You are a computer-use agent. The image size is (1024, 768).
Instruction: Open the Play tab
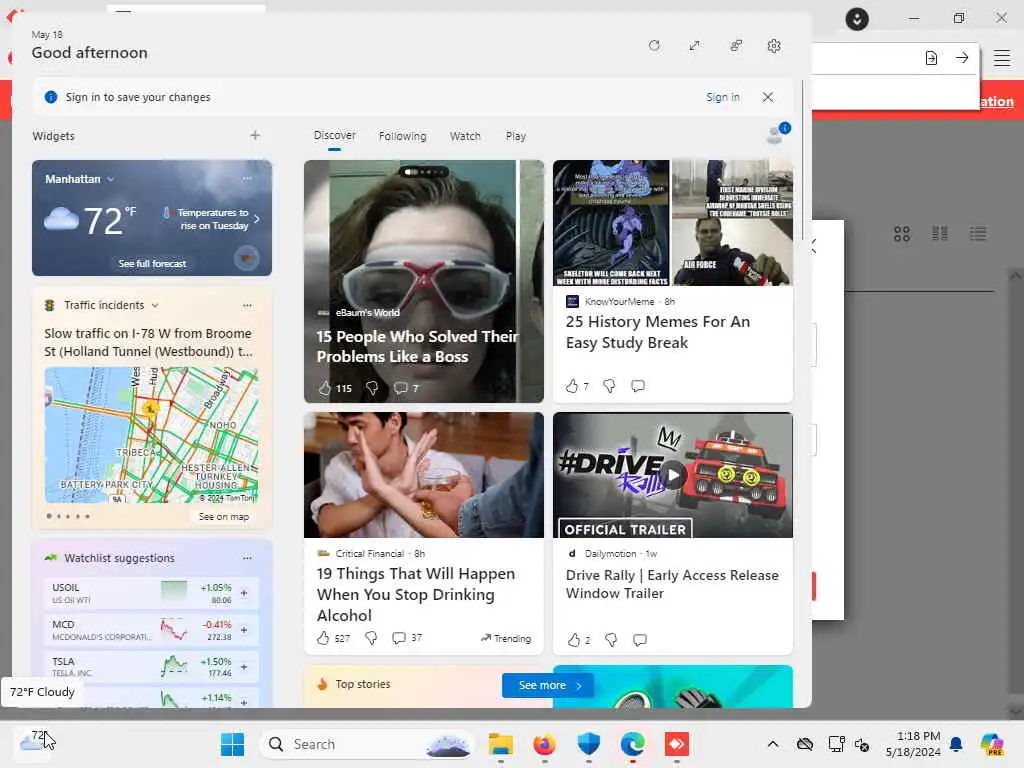[x=515, y=136]
